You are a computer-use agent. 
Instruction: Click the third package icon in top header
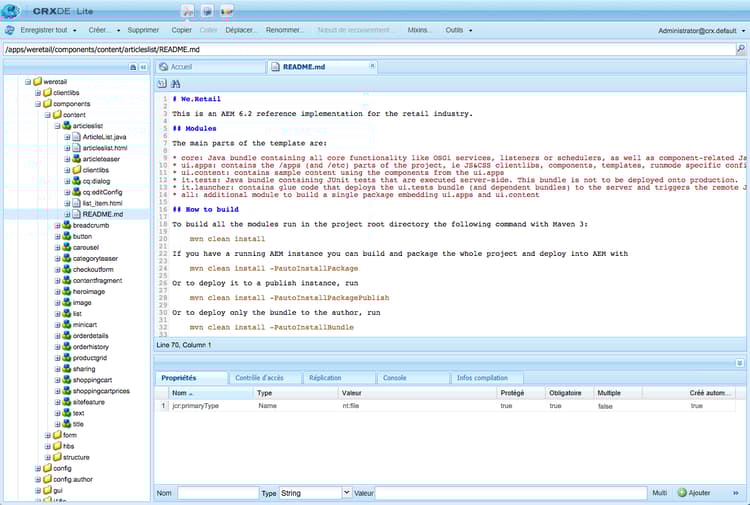(x=226, y=10)
